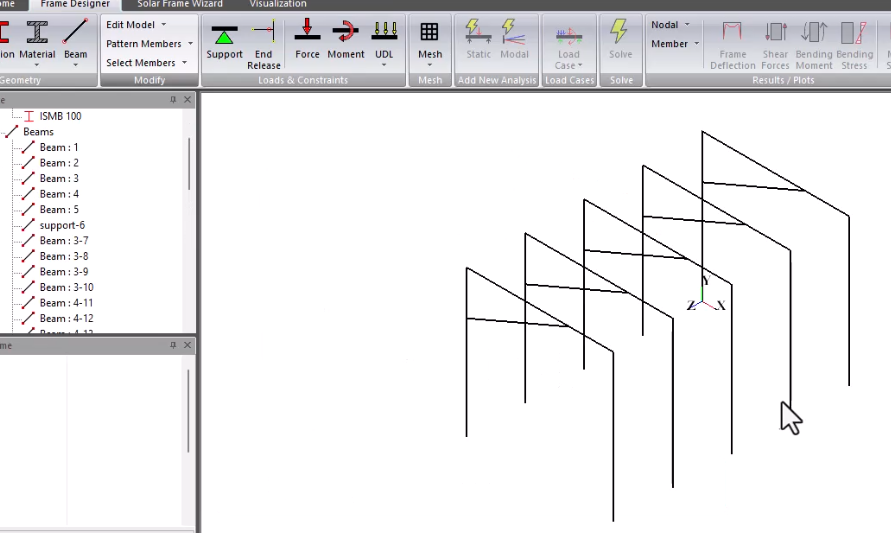Run the Solve command
The width and height of the screenshot is (891, 533).
(621, 39)
